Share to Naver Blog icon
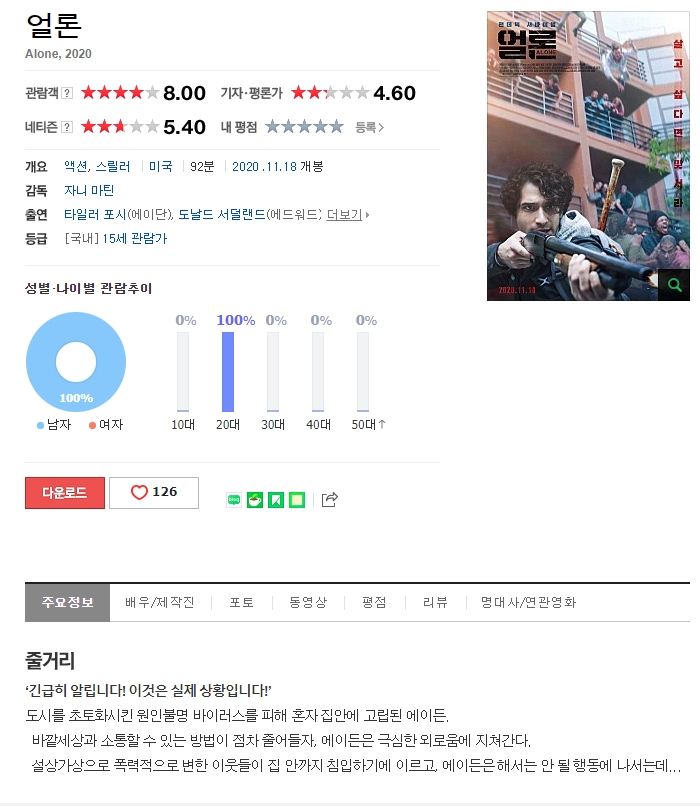 click(x=234, y=500)
